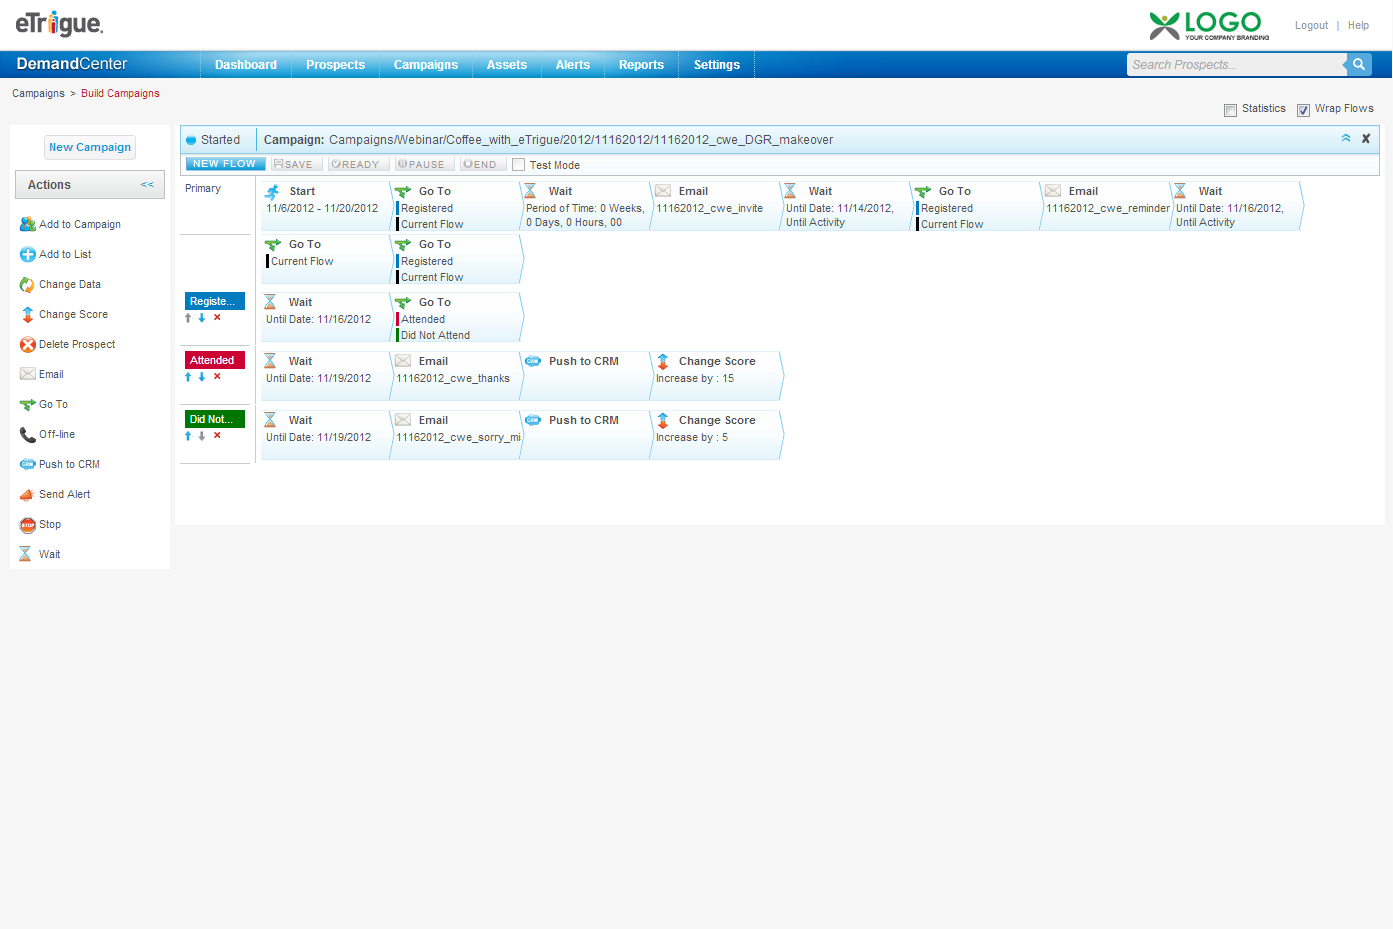Image resolution: width=1393 pixels, height=929 pixels.
Task: Select the Stop action icon
Action: [27, 524]
